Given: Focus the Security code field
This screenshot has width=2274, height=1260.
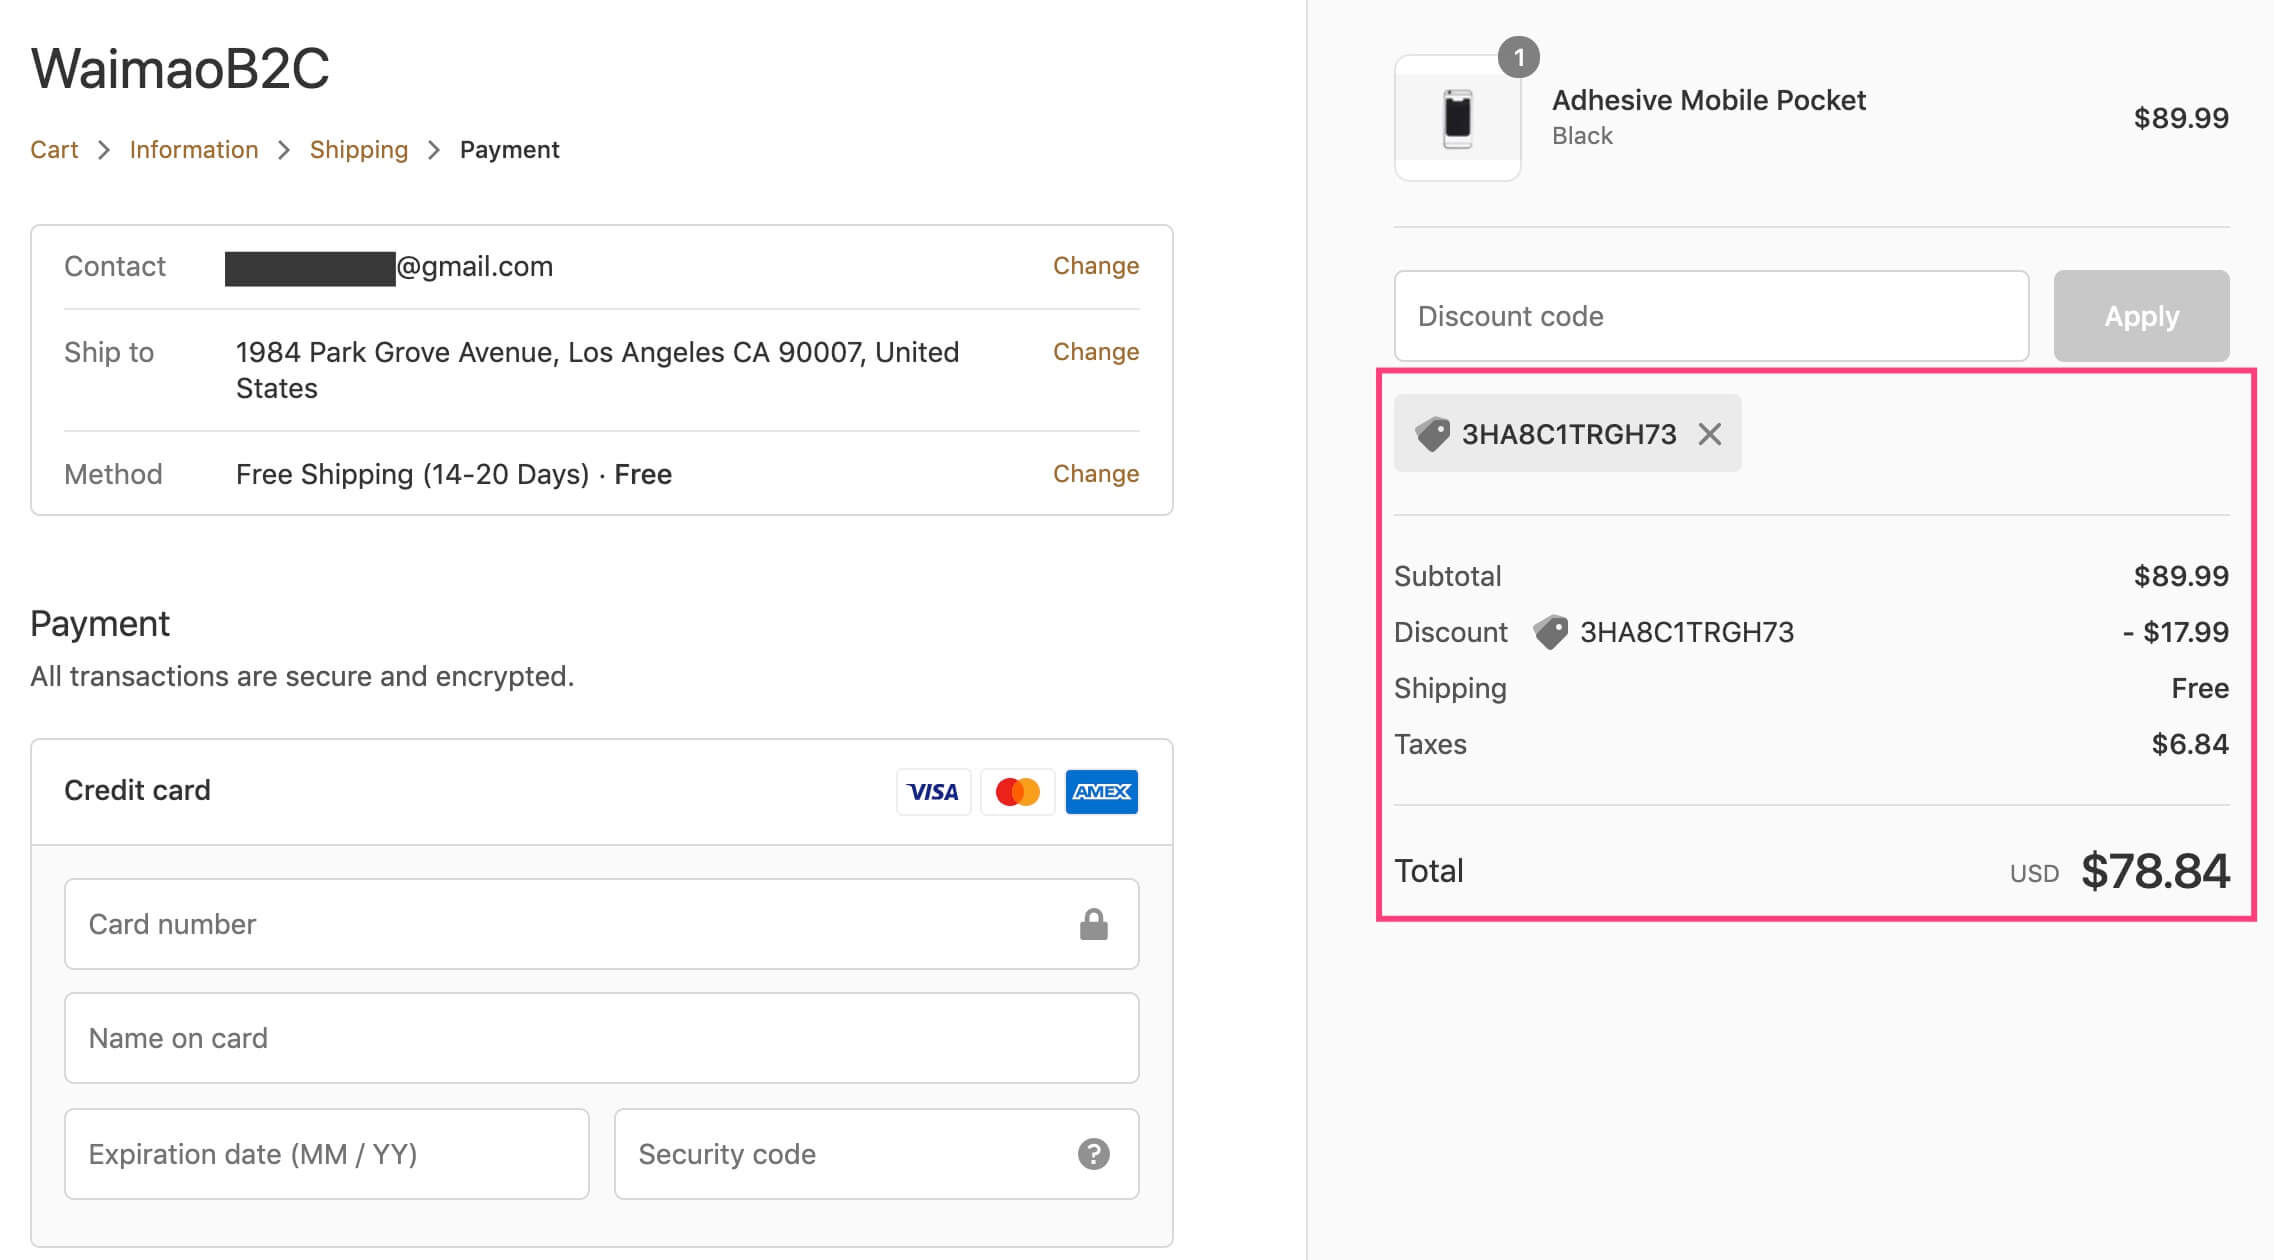Looking at the screenshot, I should point(876,1154).
